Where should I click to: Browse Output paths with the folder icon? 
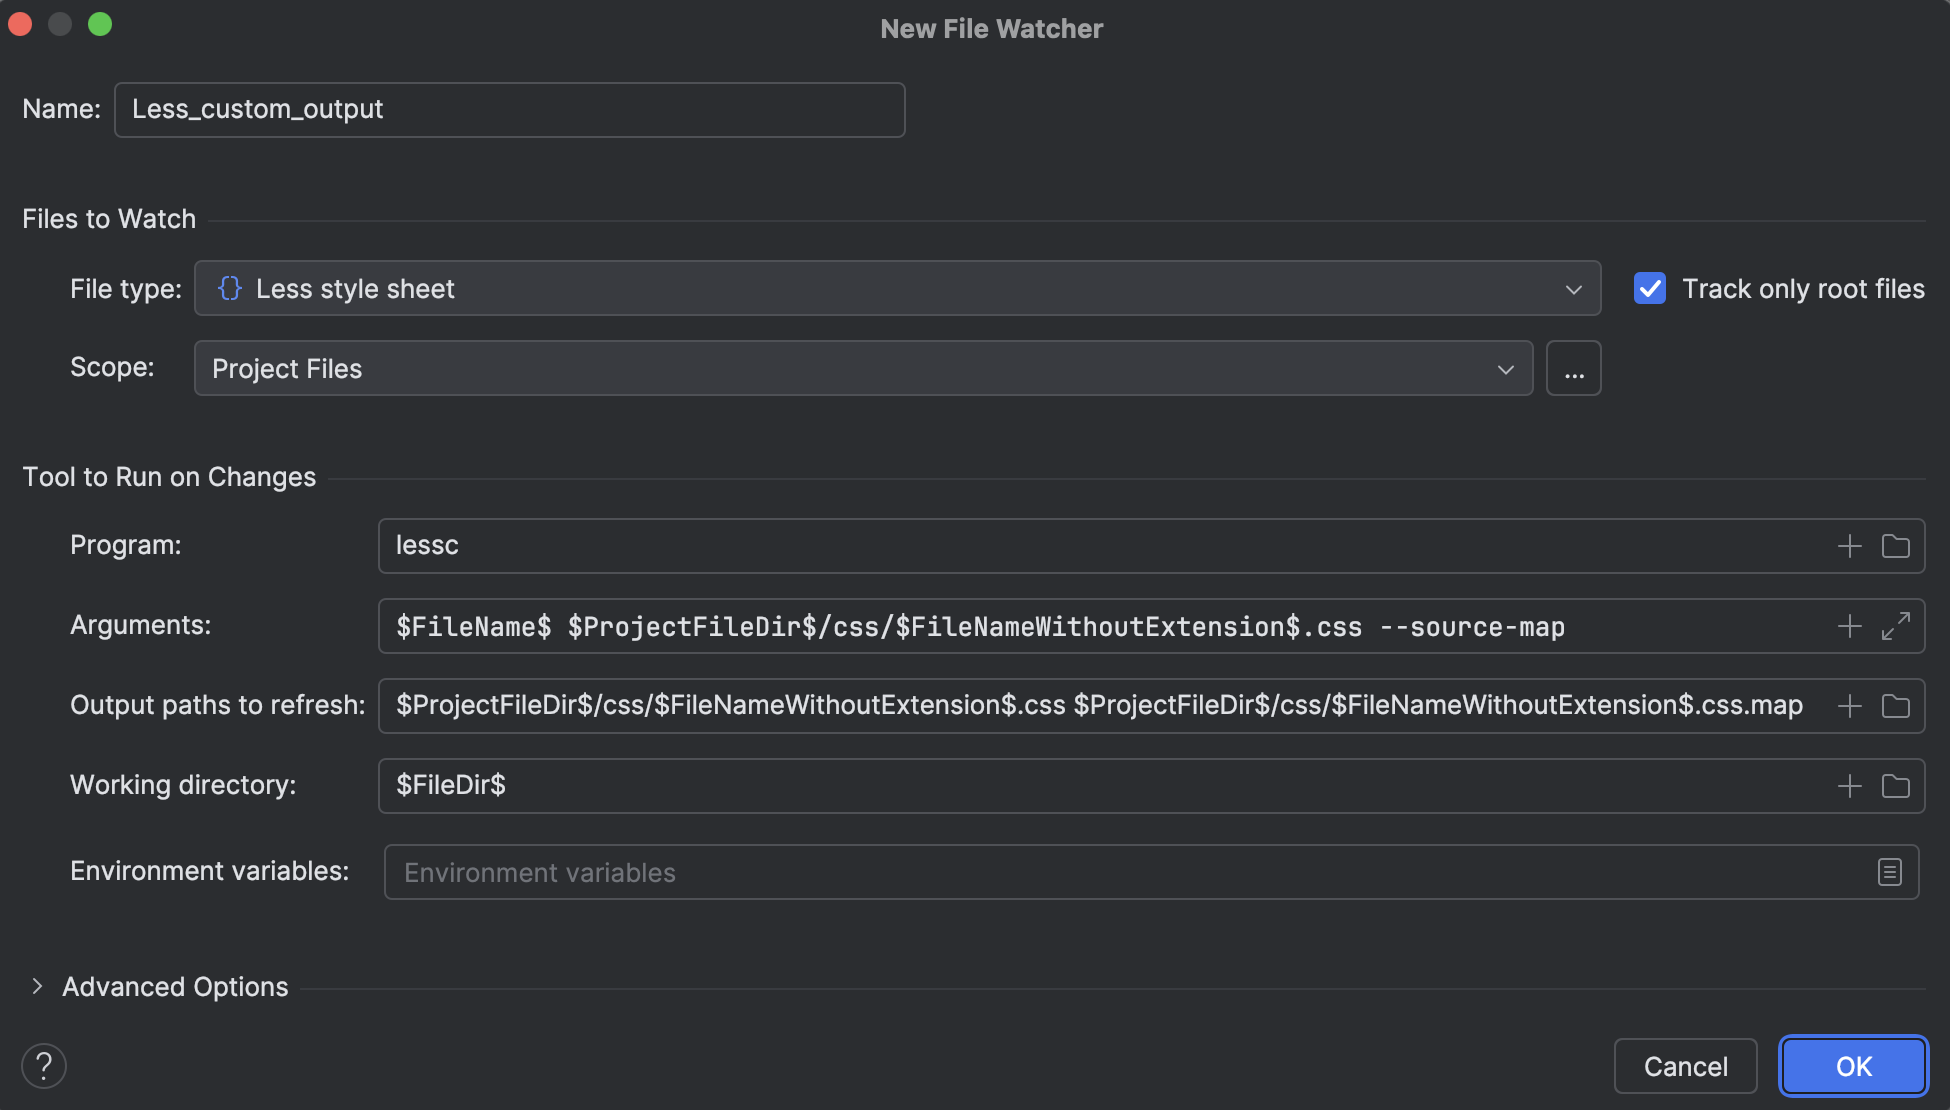point(1895,705)
